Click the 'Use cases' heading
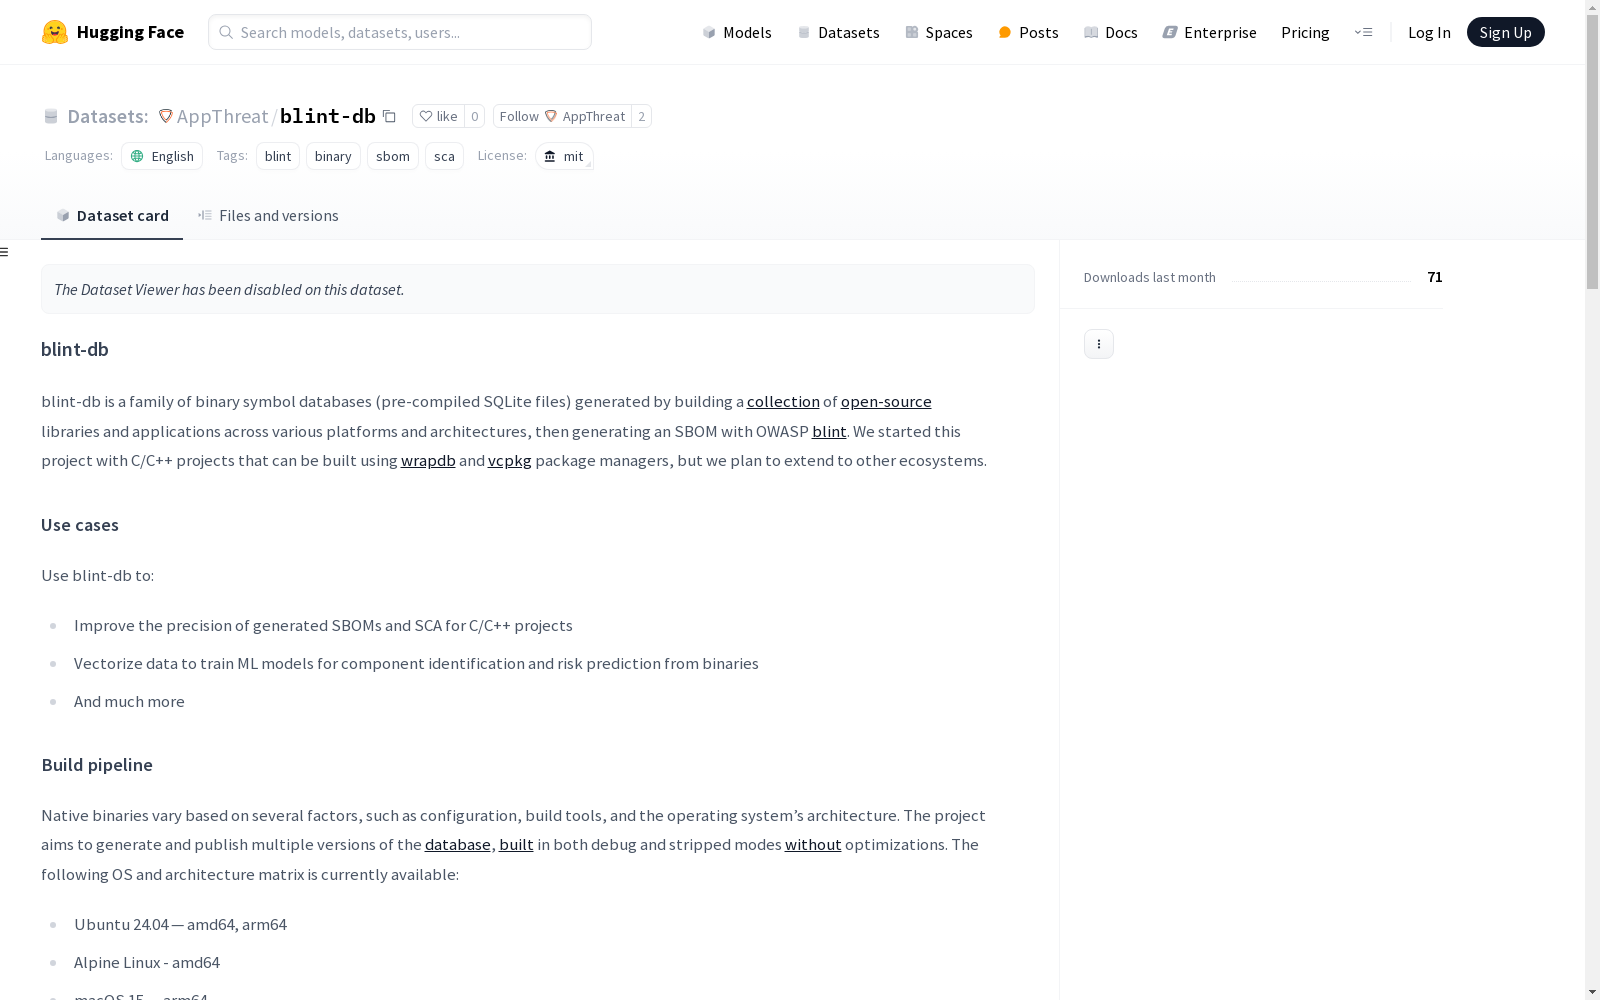 [80, 525]
